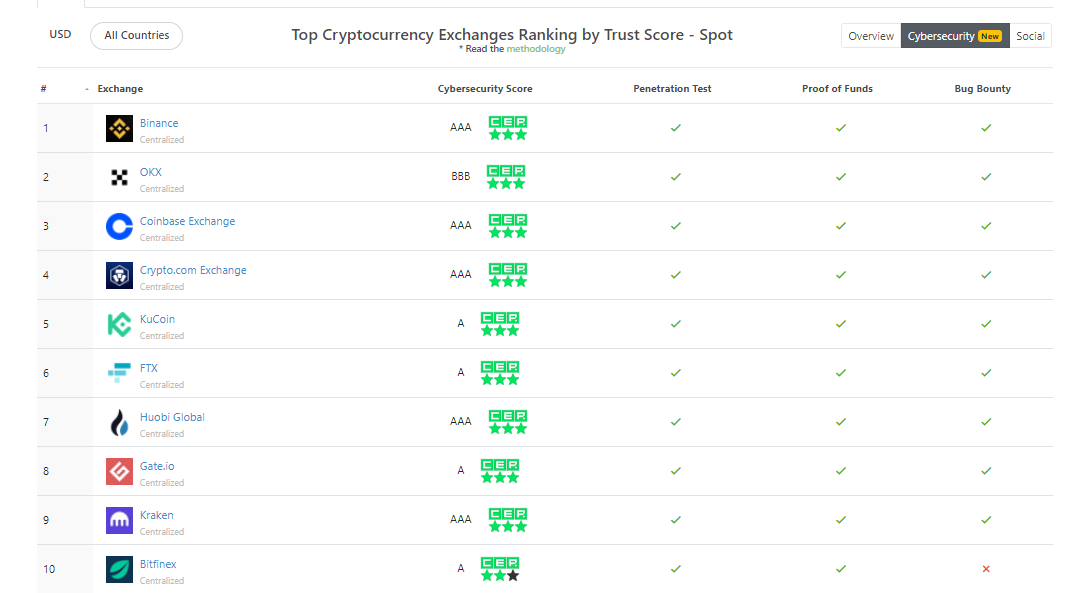Click the Binance CER three-star badge
Viewport: 1074px width, 593px height.
[508, 128]
